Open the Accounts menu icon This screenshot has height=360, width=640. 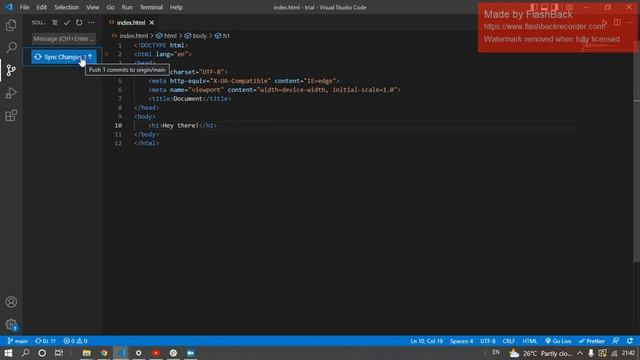11,302
